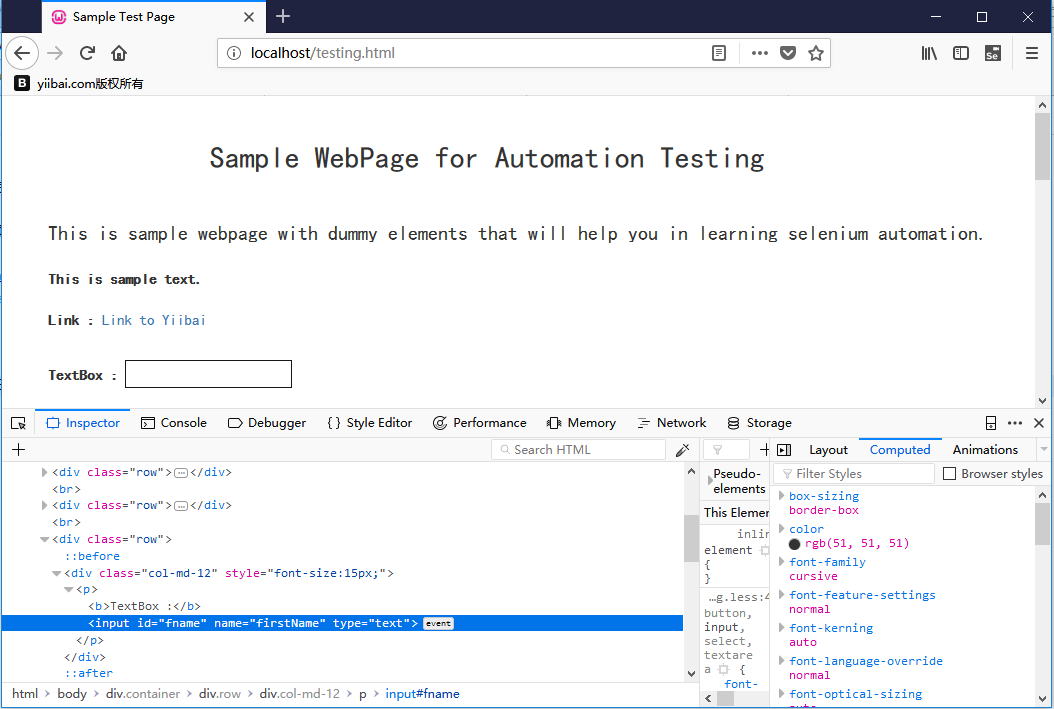Switch to the Layout sidebar tab
This screenshot has height=709, width=1054.
[828, 450]
